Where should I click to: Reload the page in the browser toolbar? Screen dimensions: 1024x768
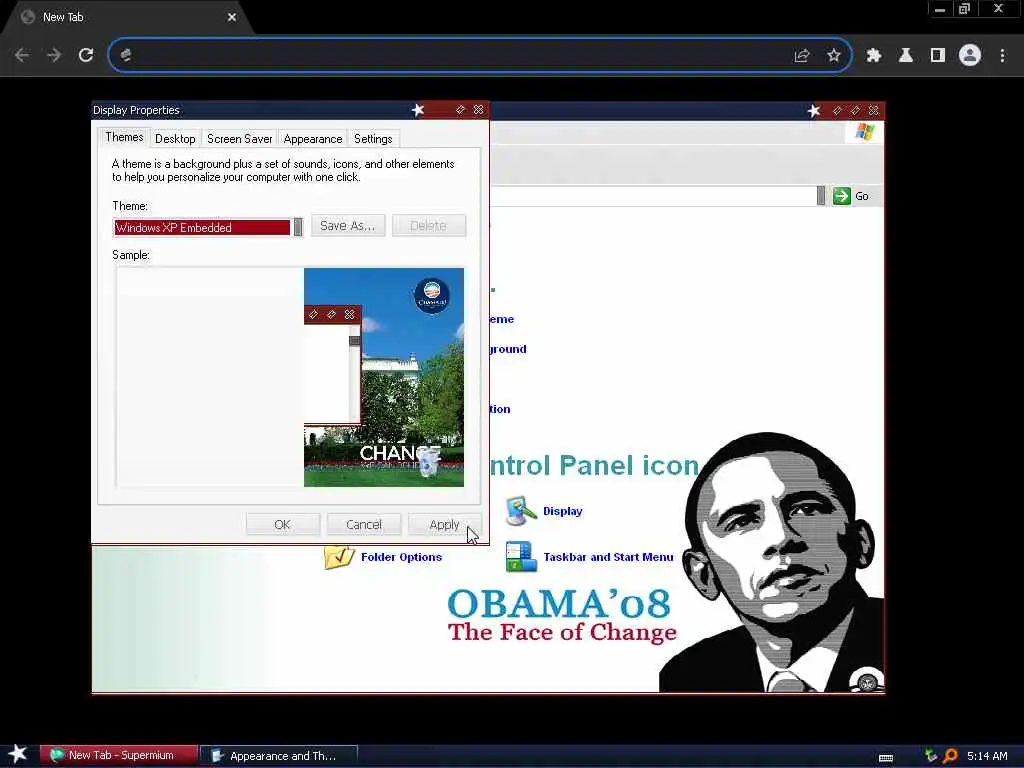click(x=86, y=56)
